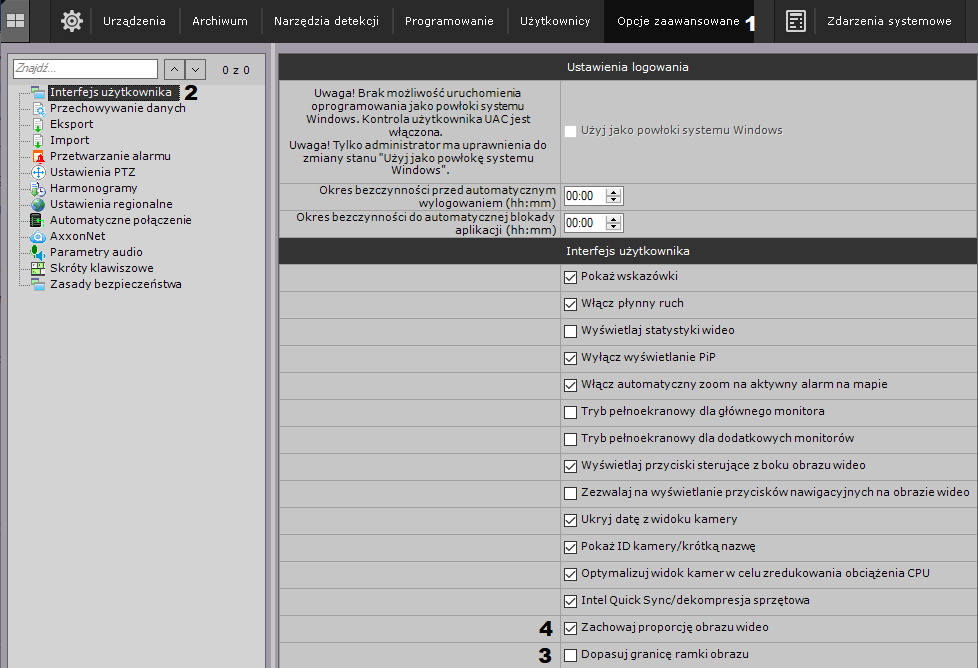The height and width of the screenshot is (668, 978).
Task: Switch to the Archiwum tab
Action: click(x=219, y=21)
